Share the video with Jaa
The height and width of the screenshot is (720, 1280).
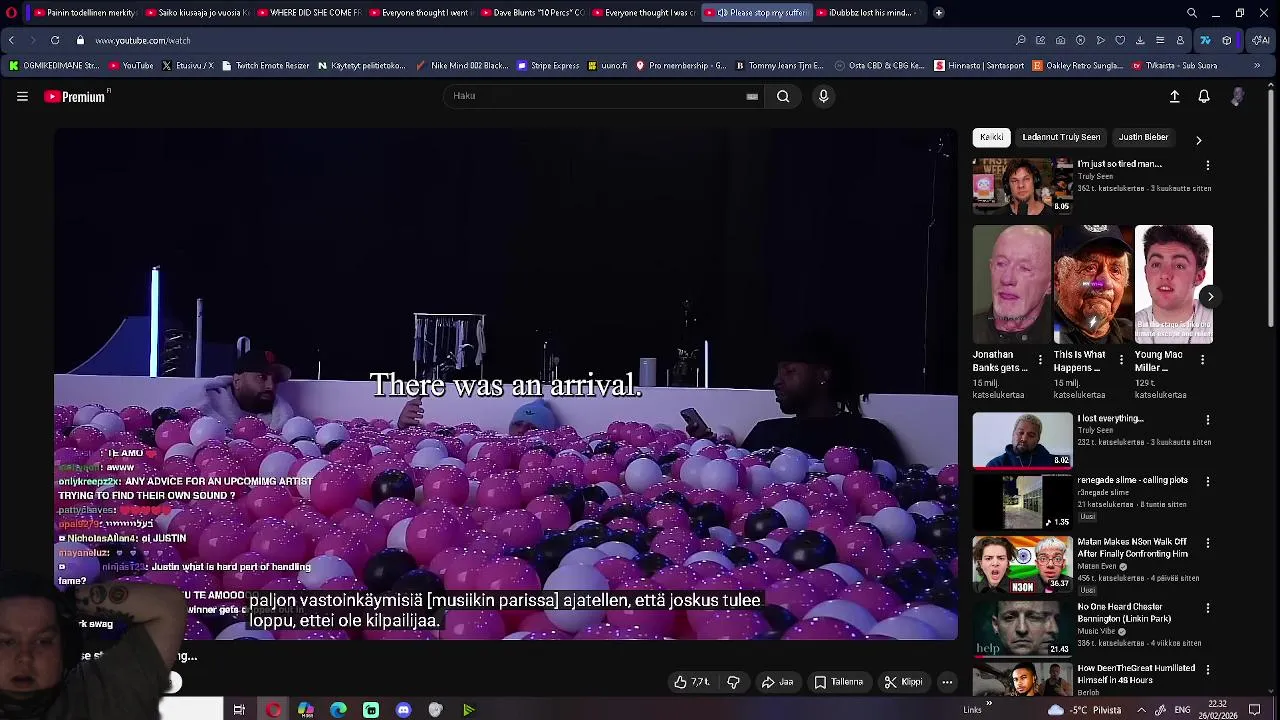[777, 682]
